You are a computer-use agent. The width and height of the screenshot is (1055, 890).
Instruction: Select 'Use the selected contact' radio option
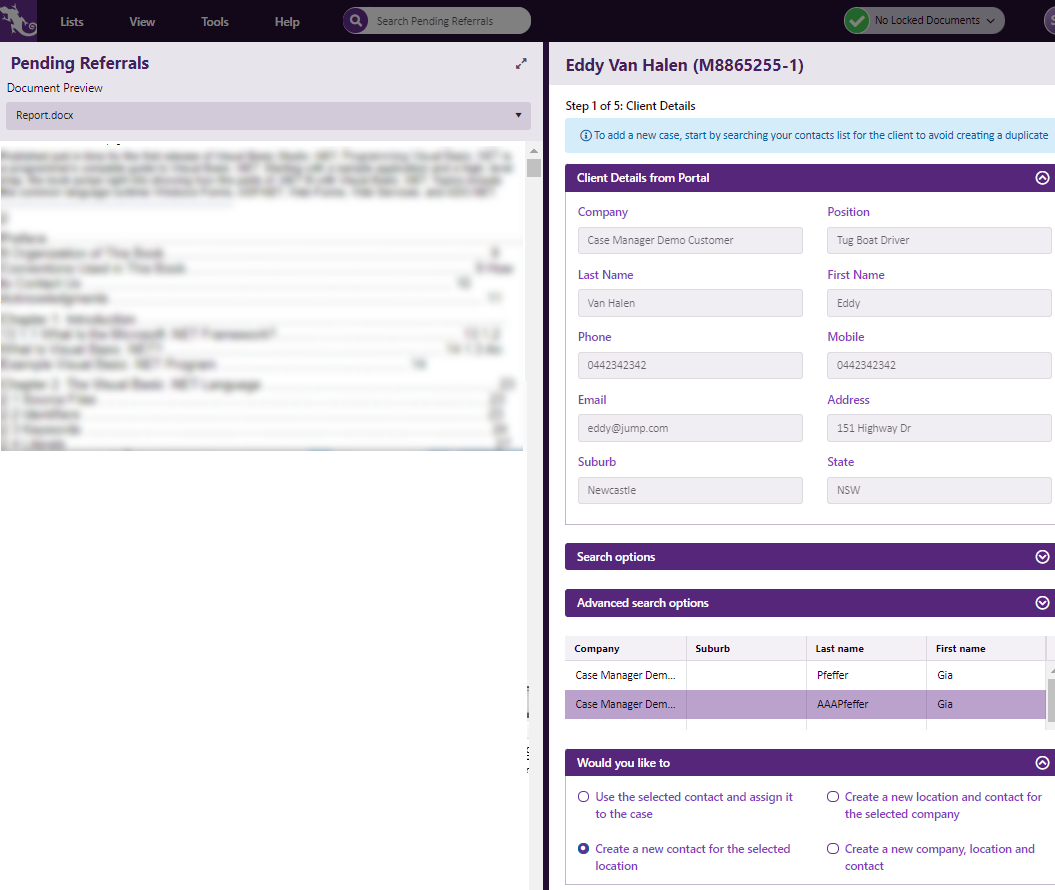[x=583, y=797]
